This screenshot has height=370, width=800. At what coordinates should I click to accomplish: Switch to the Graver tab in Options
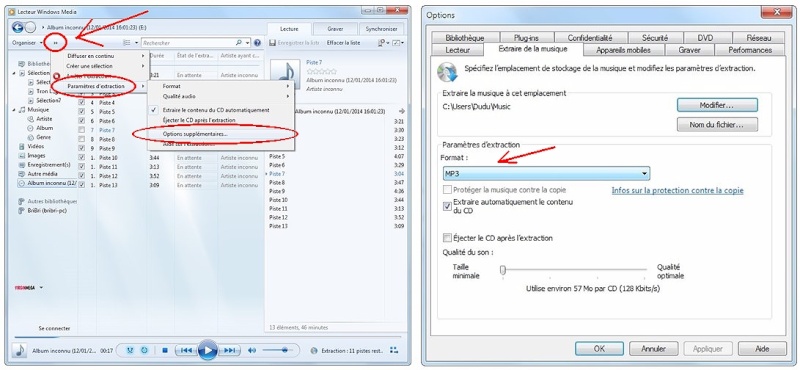click(689, 50)
